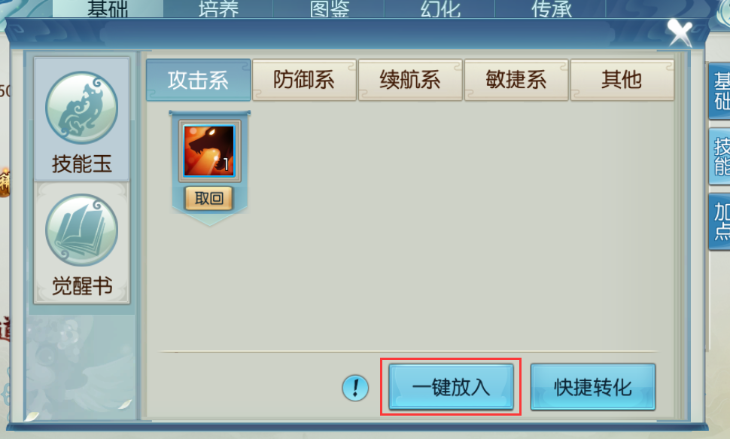Click the exclamation info icon
This screenshot has height=439, width=730.
355,388
